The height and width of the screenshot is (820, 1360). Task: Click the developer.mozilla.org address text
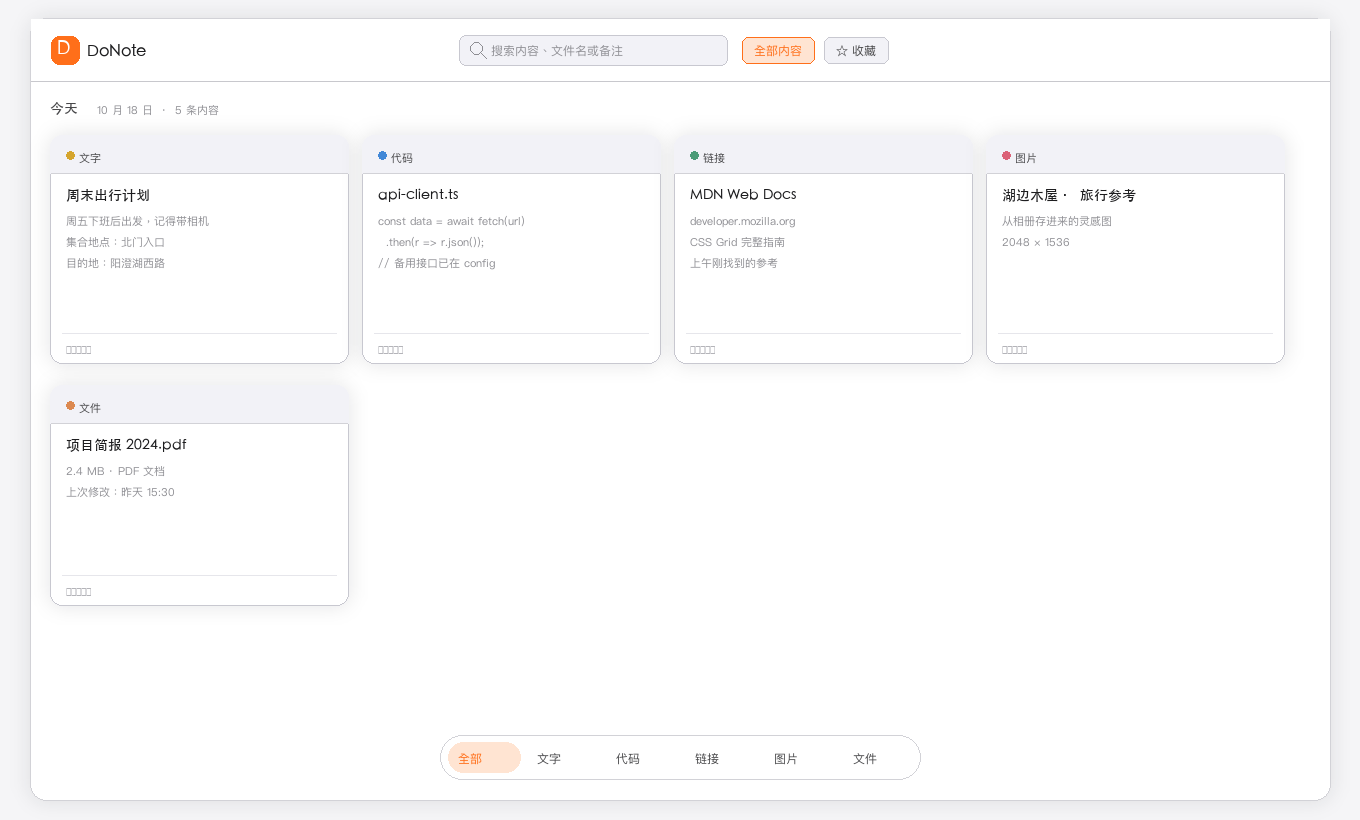click(743, 221)
